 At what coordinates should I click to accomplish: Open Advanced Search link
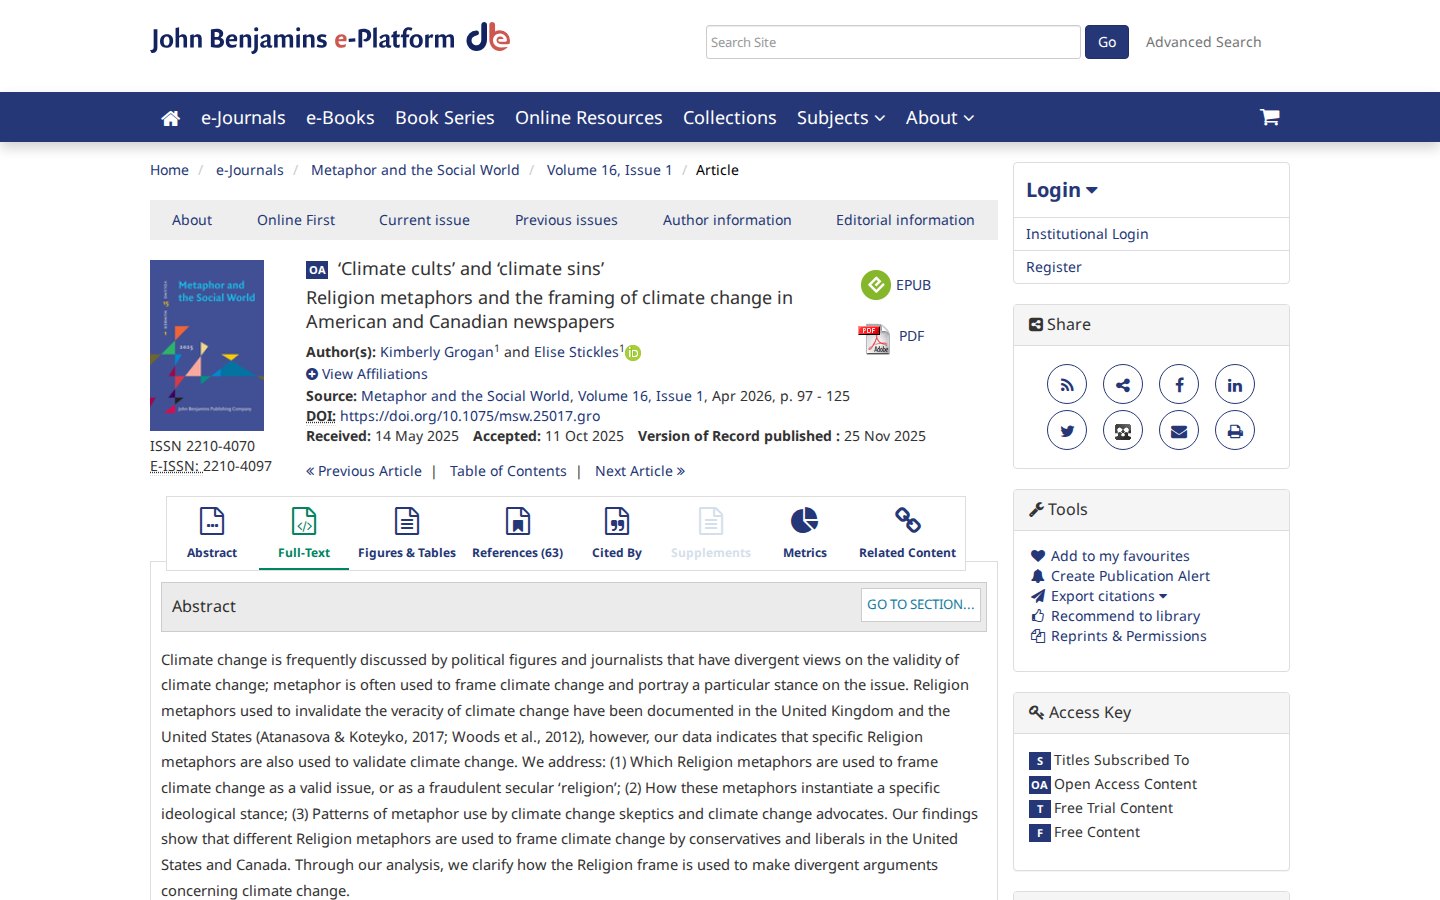1203,42
